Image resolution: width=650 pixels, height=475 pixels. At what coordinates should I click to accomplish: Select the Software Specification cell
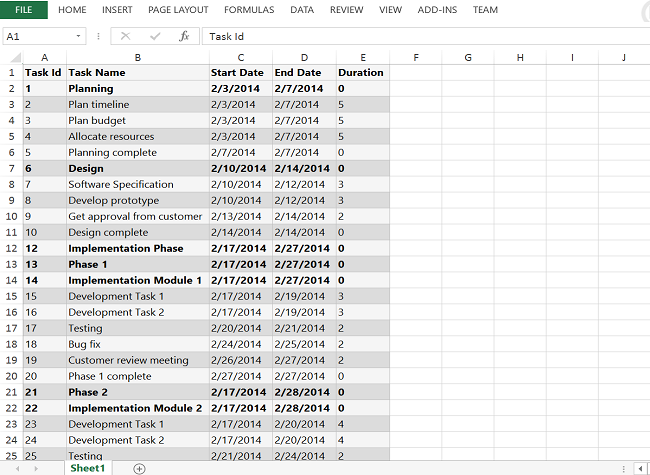138,184
